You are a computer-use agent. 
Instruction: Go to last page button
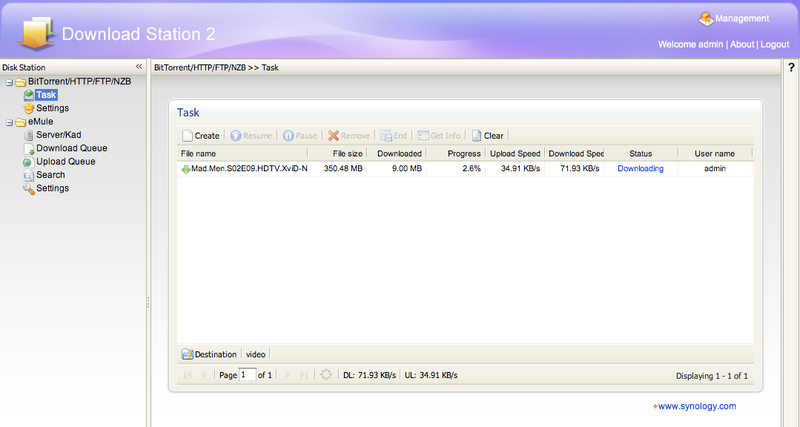(x=304, y=374)
